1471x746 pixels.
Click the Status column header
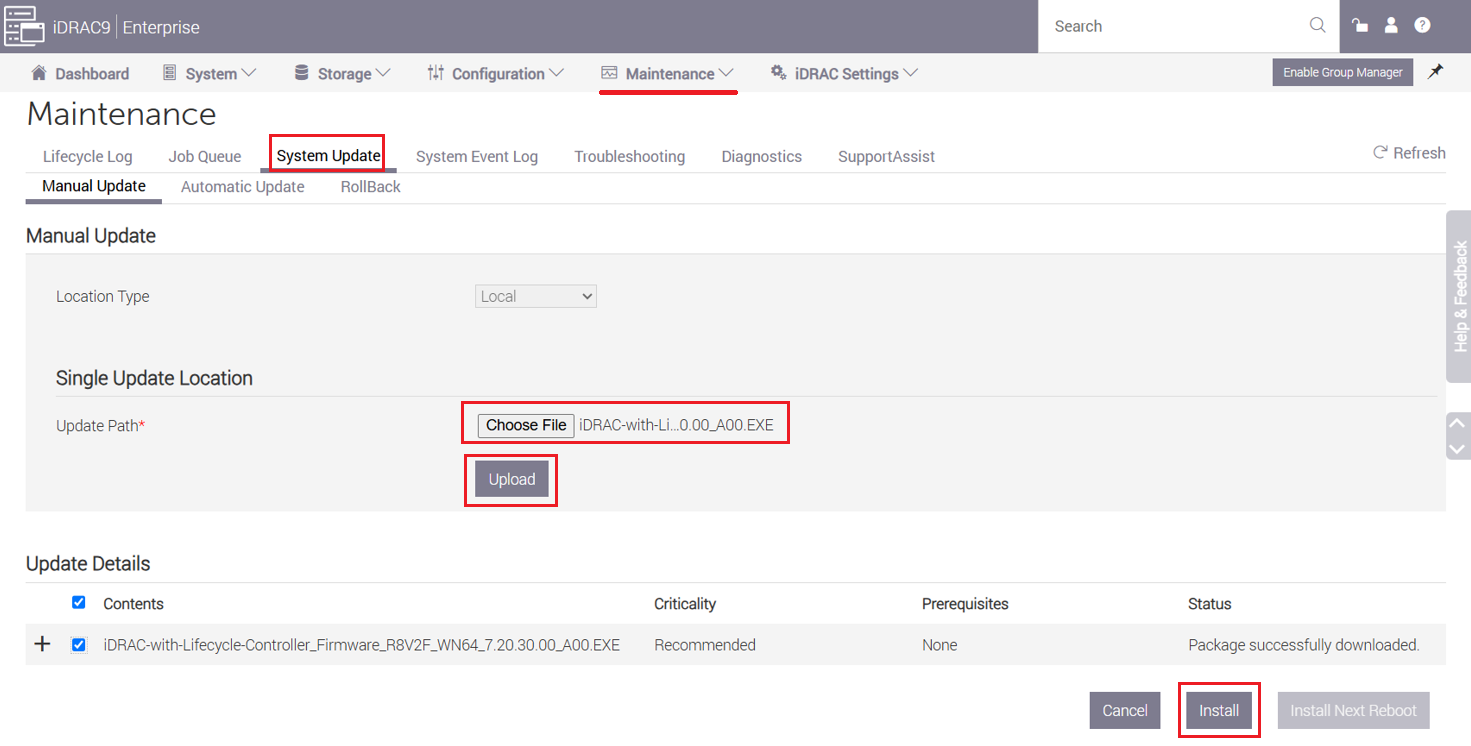pos(1210,604)
